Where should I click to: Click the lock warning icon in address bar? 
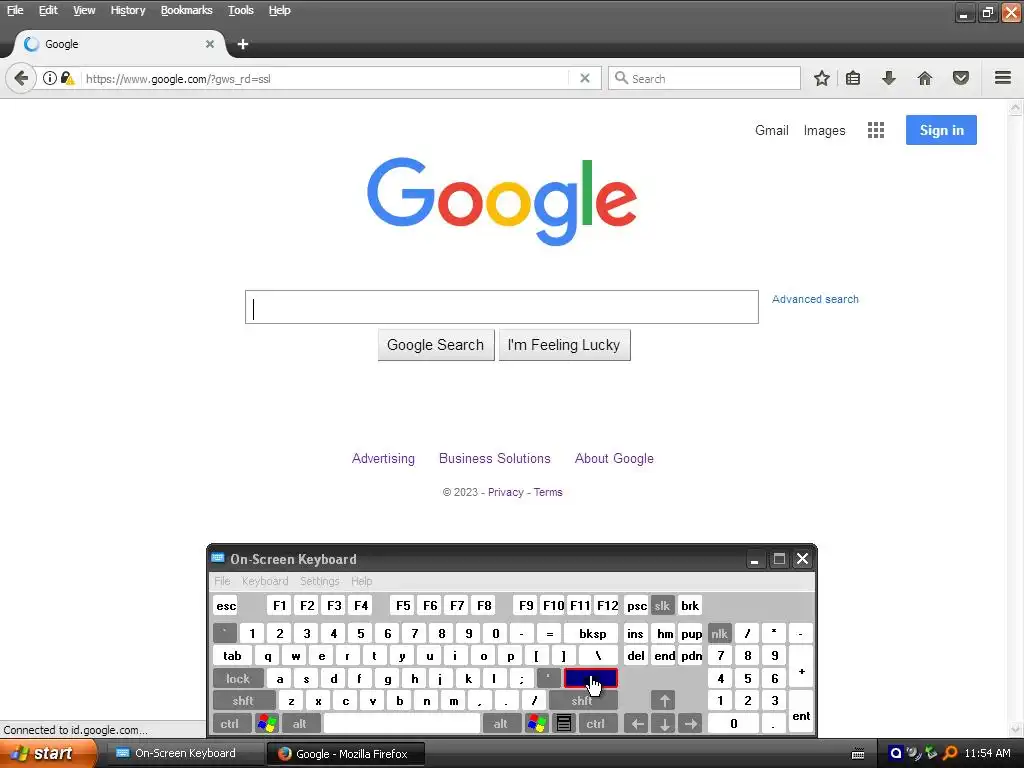pyautogui.click(x=67, y=78)
